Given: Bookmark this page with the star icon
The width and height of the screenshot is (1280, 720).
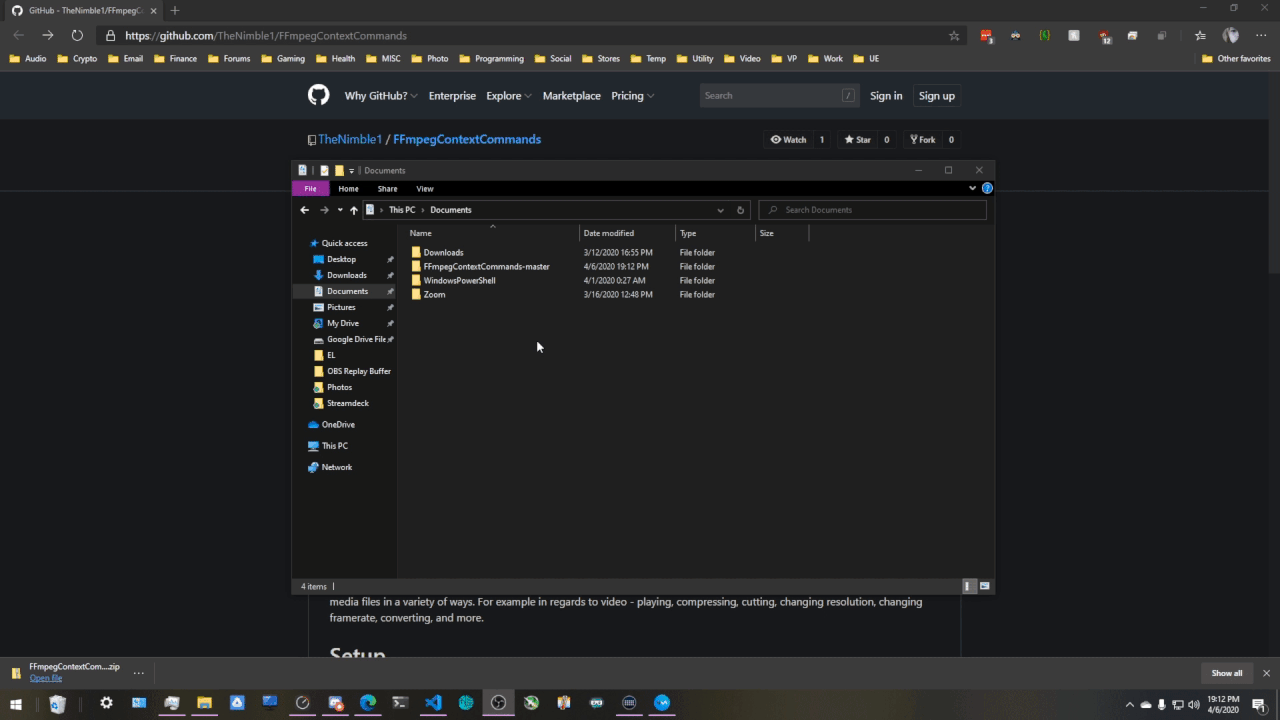Looking at the screenshot, I should (x=954, y=35).
